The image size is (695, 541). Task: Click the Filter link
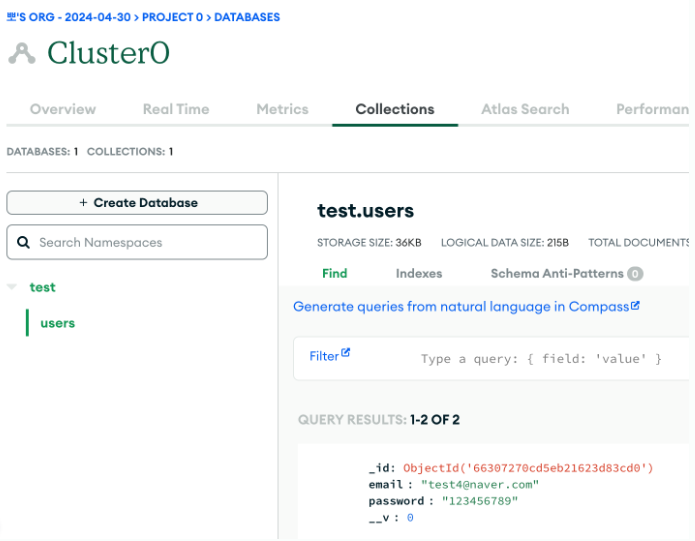coord(324,356)
